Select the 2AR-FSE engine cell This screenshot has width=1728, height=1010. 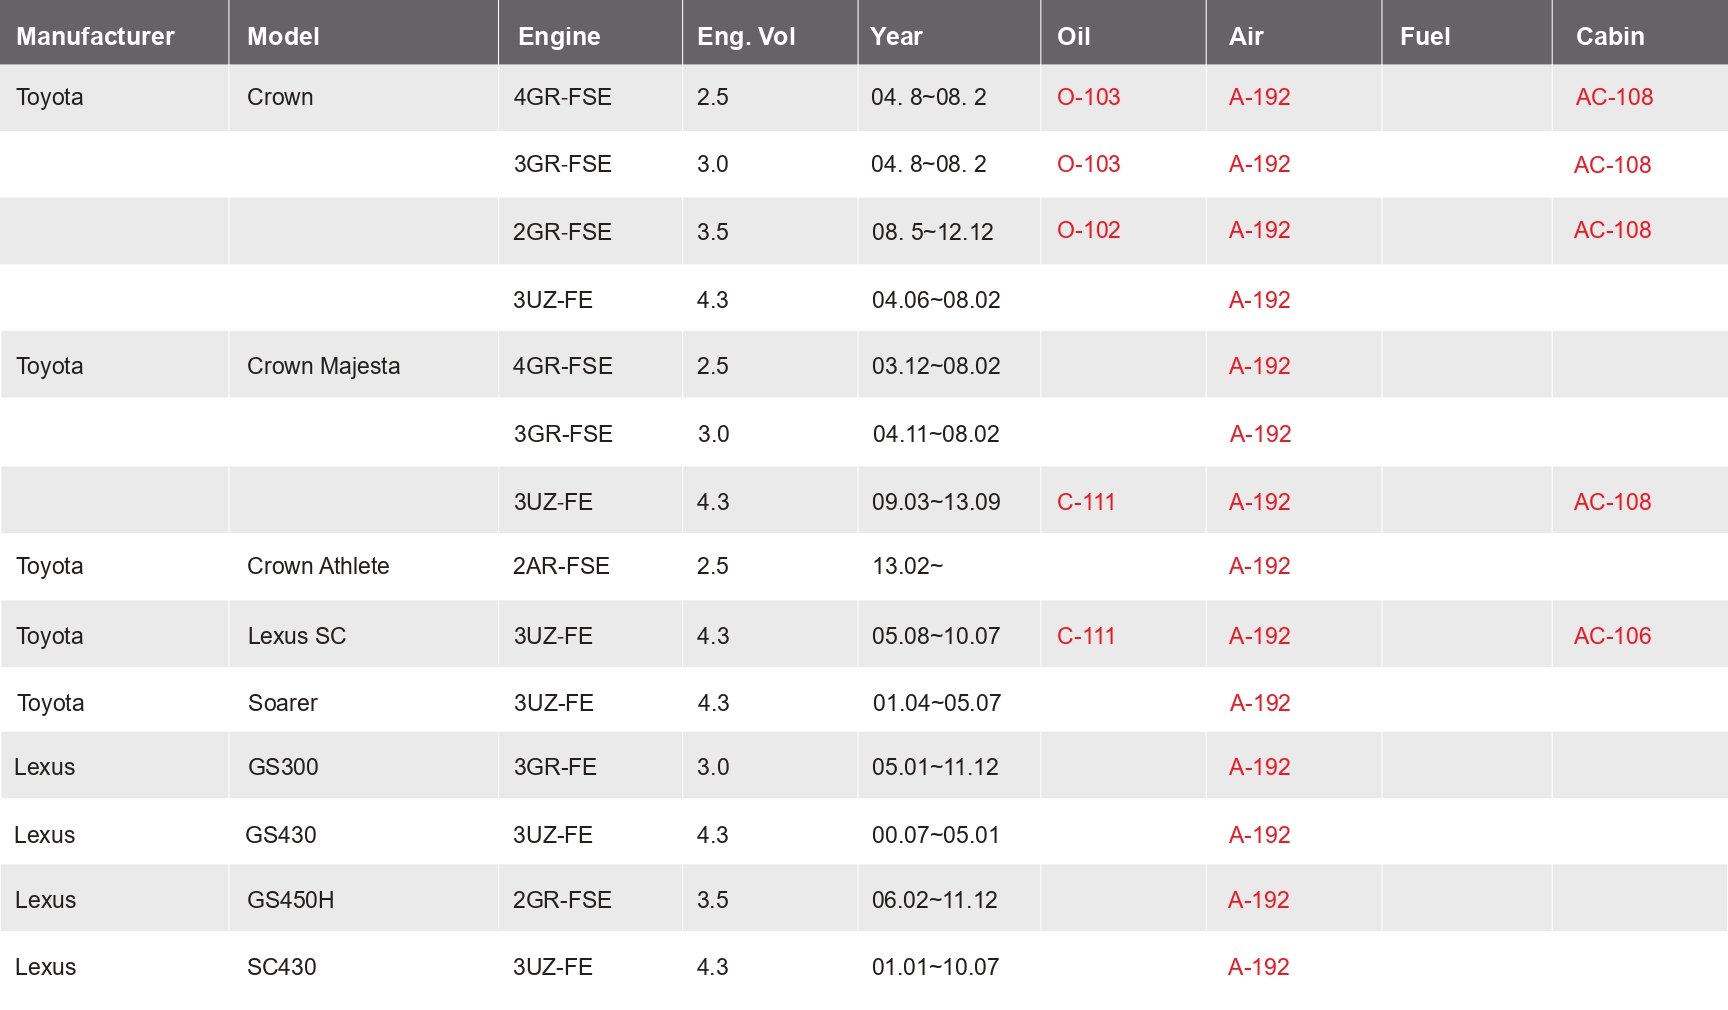(561, 566)
